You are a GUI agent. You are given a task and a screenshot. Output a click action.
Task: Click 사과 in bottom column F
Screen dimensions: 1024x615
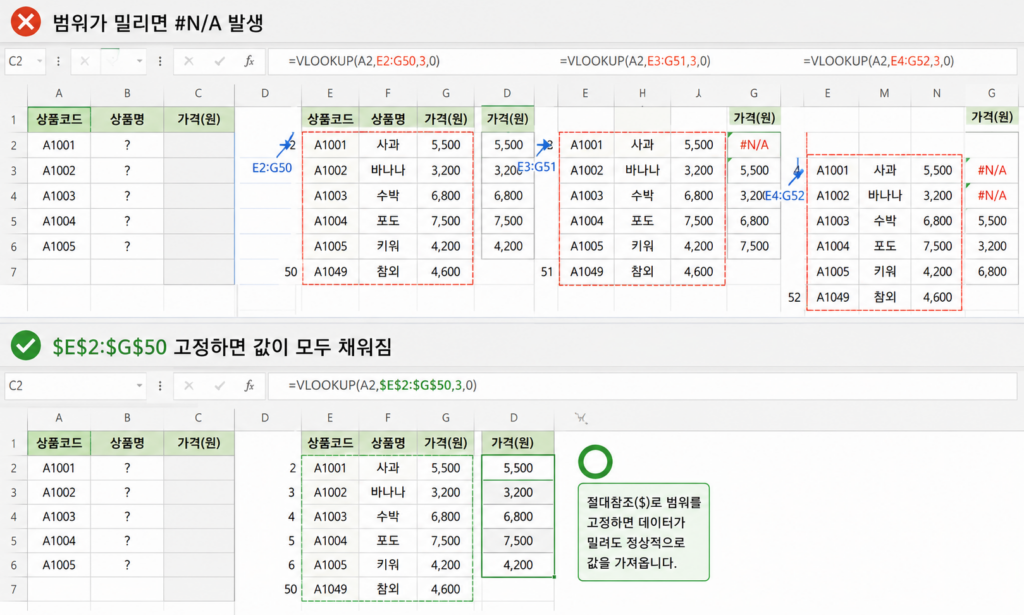[x=388, y=468]
